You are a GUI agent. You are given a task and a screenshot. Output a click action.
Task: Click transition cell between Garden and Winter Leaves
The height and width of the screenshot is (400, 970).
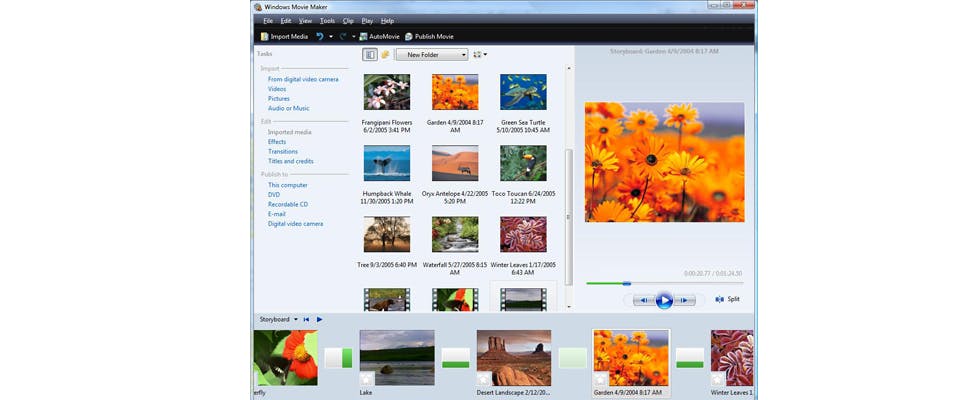690,358
